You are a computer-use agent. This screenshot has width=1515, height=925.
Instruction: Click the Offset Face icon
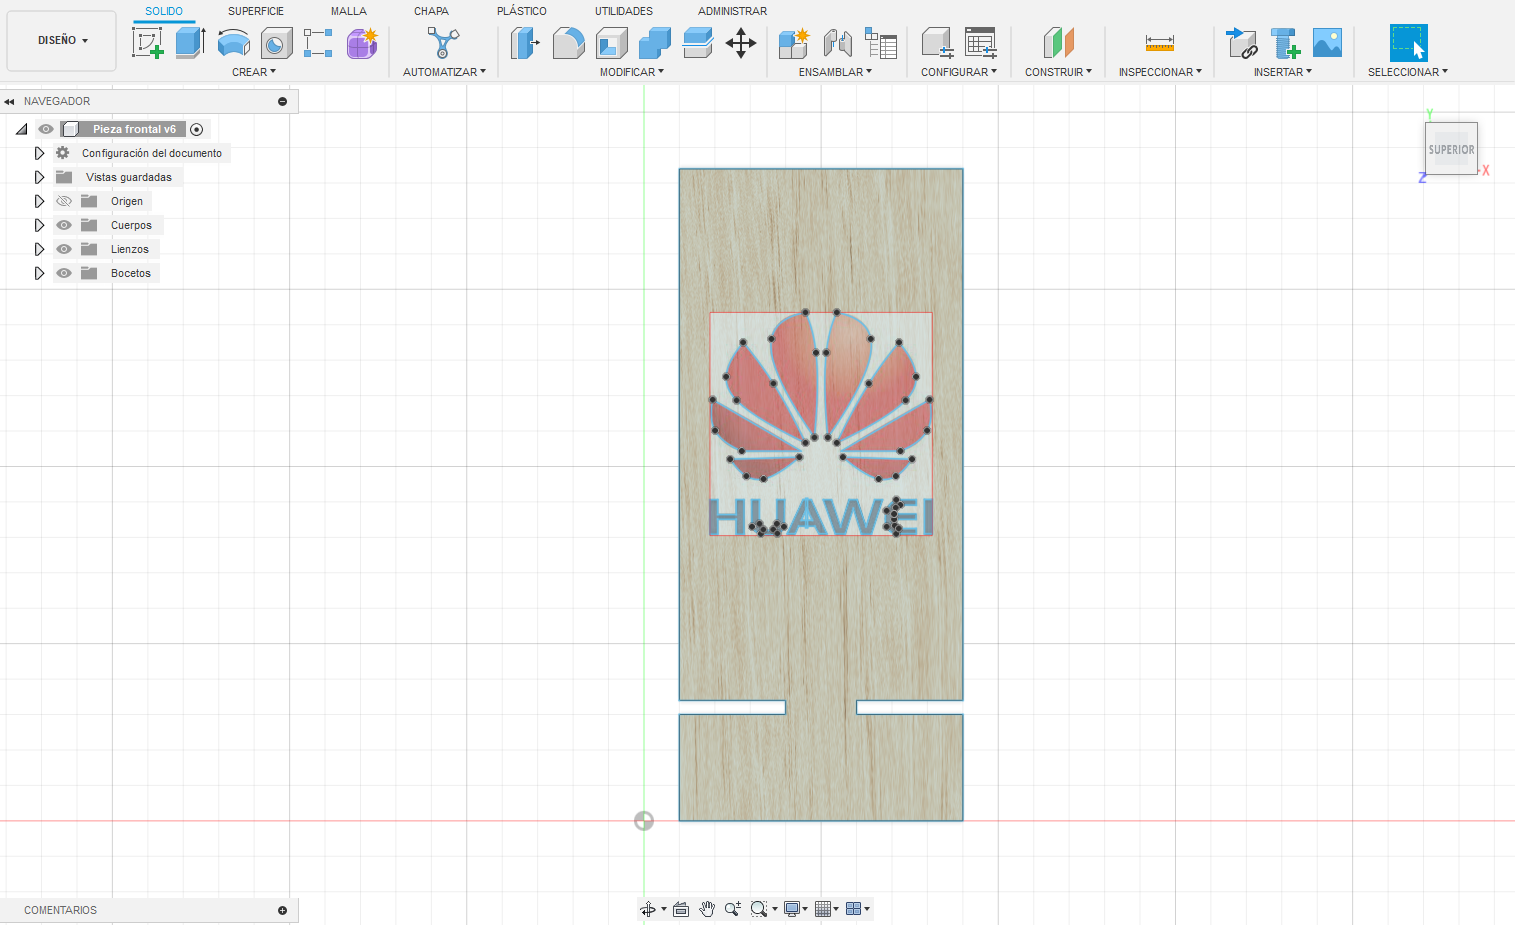click(697, 43)
